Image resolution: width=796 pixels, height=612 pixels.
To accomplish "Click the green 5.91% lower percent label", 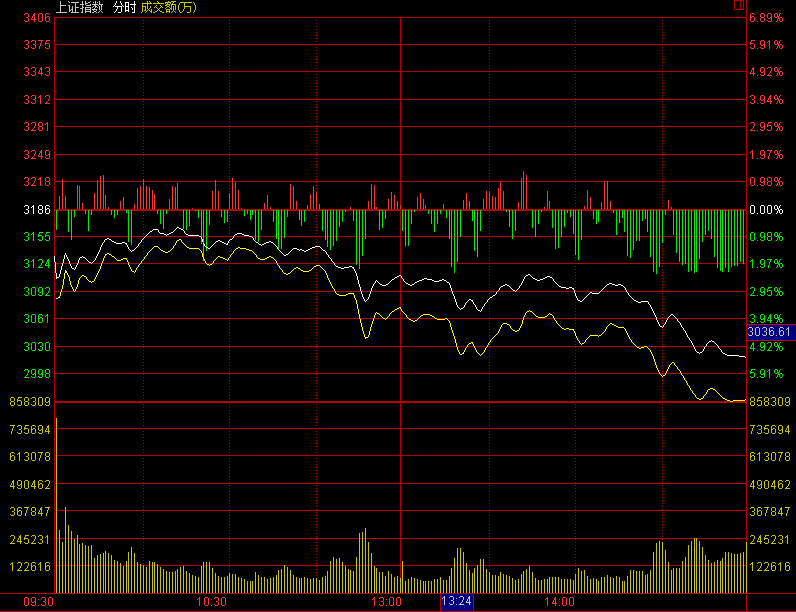I will (x=765, y=374).
